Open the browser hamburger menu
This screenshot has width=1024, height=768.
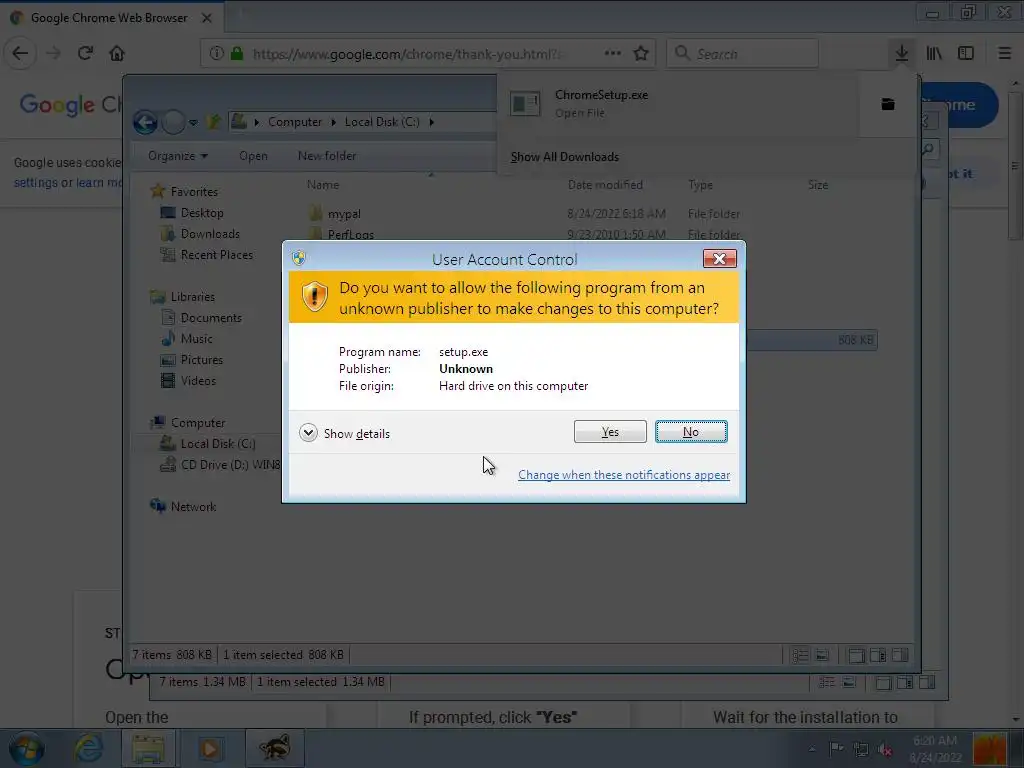point(1004,54)
